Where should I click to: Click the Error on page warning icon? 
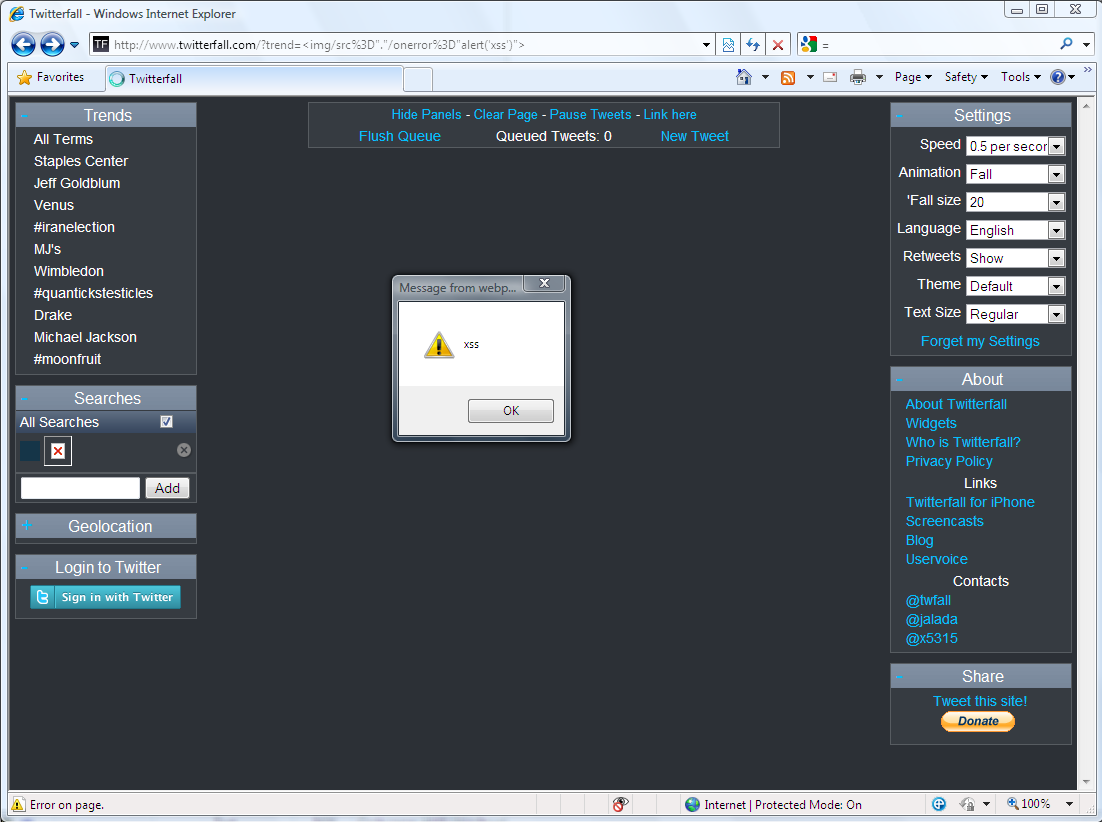pos(18,804)
